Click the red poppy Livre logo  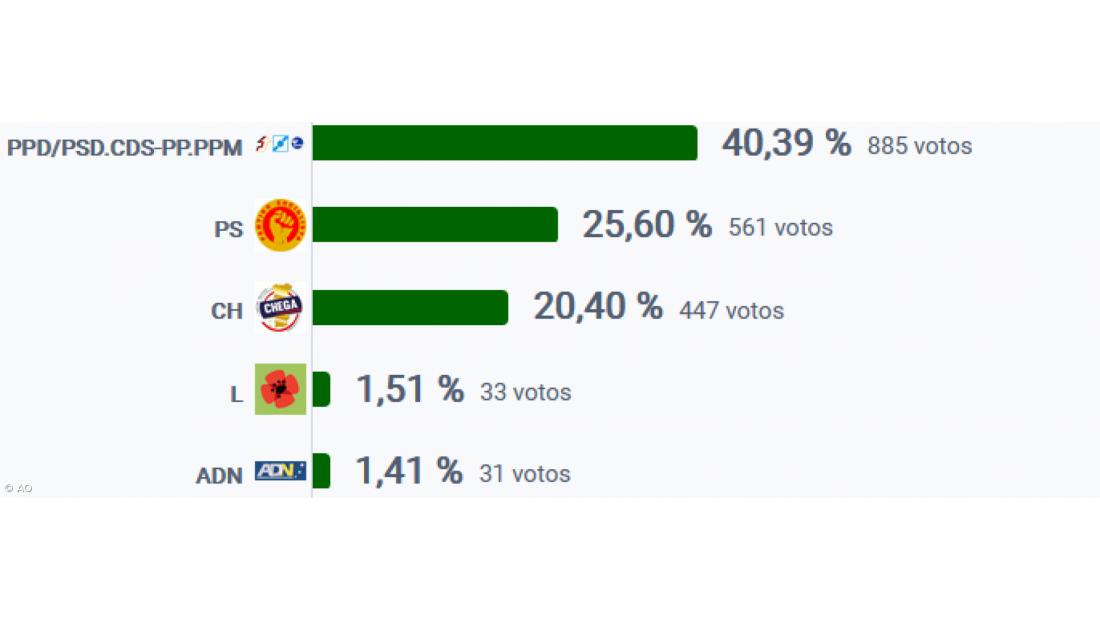[280, 389]
